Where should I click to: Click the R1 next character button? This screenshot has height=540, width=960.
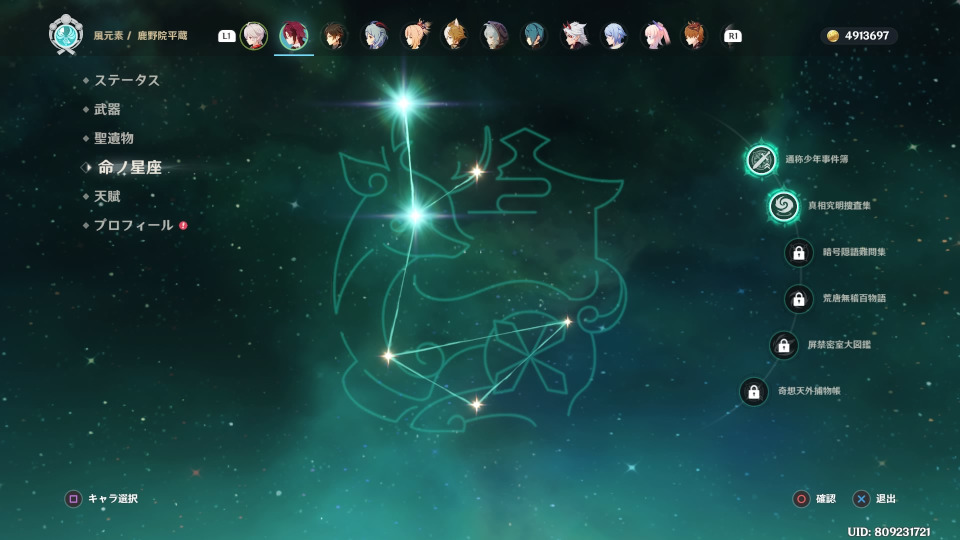pyautogui.click(x=733, y=36)
